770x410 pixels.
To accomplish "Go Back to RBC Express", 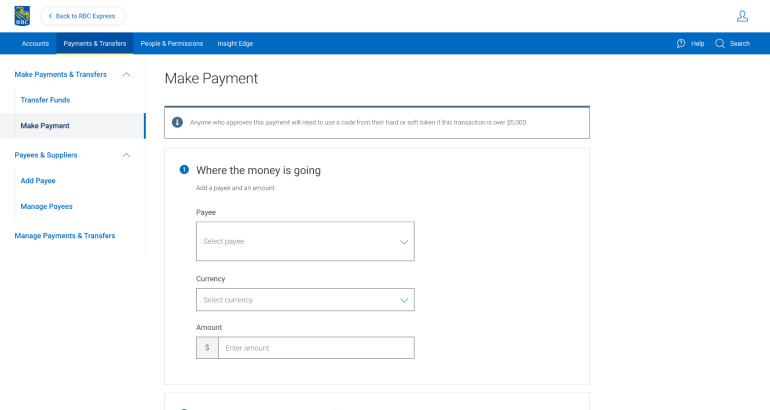I will [82, 16].
